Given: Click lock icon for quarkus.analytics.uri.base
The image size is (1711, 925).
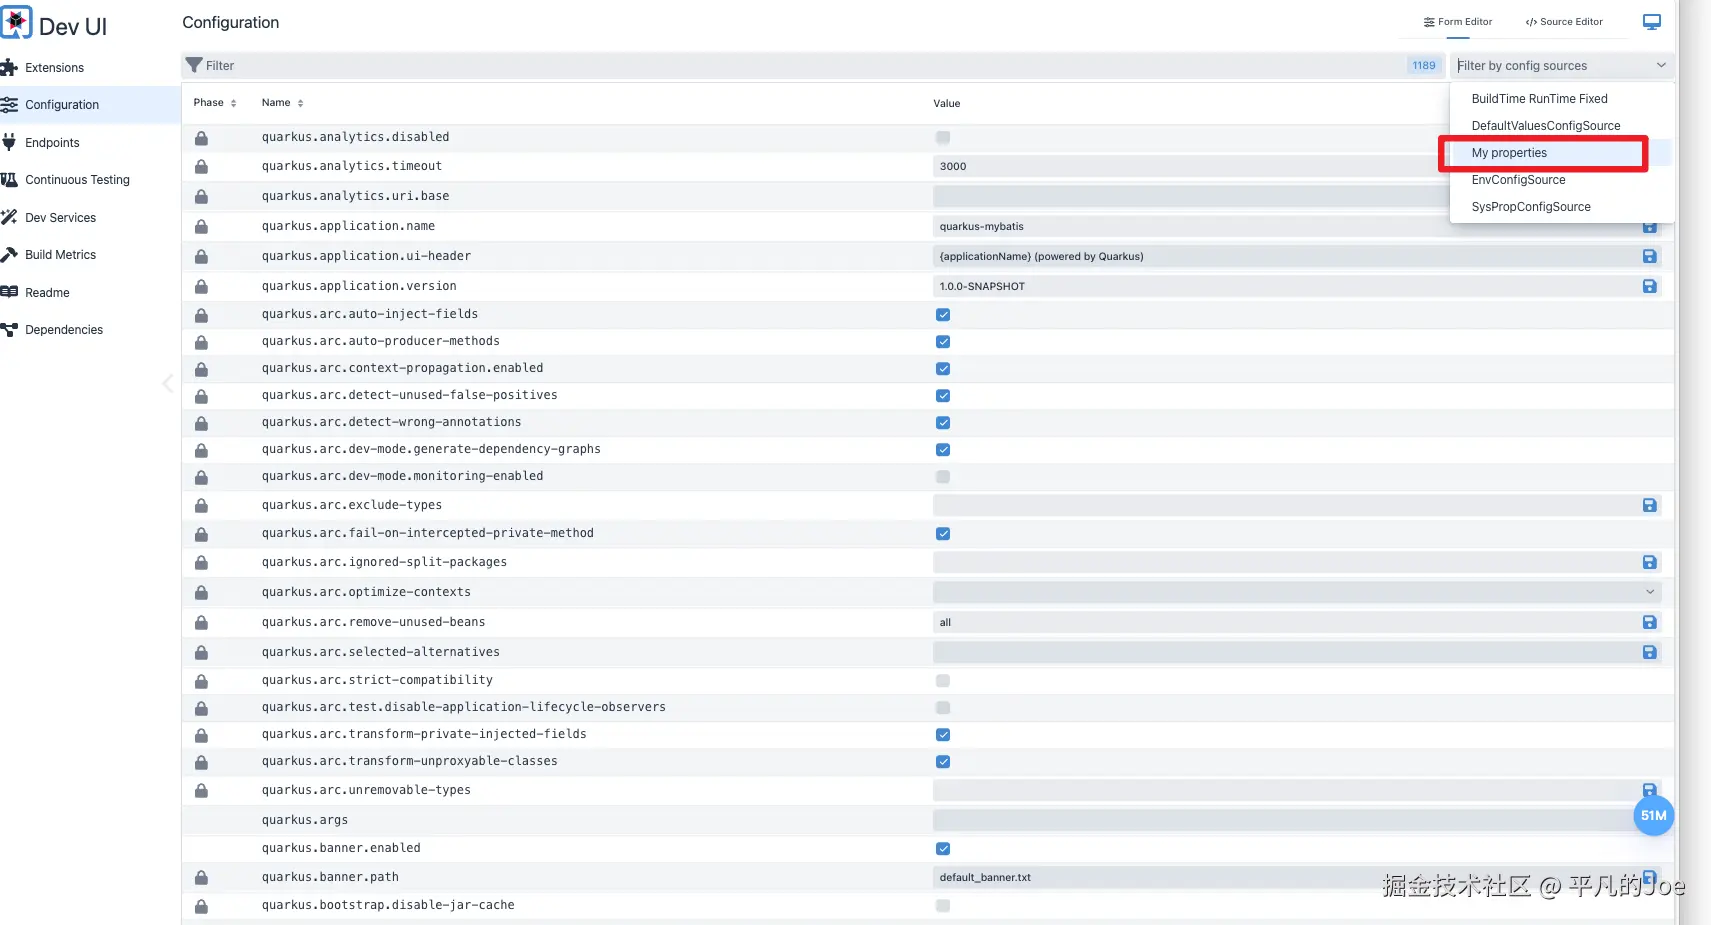Looking at the screenshot, I should pos(201,197).
